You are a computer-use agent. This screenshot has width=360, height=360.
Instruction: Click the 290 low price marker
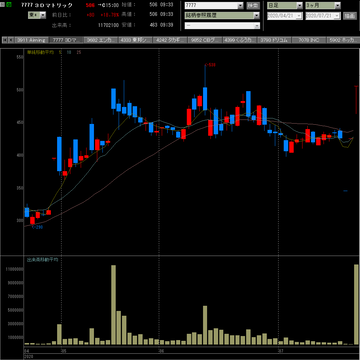(x=37, y=227)
